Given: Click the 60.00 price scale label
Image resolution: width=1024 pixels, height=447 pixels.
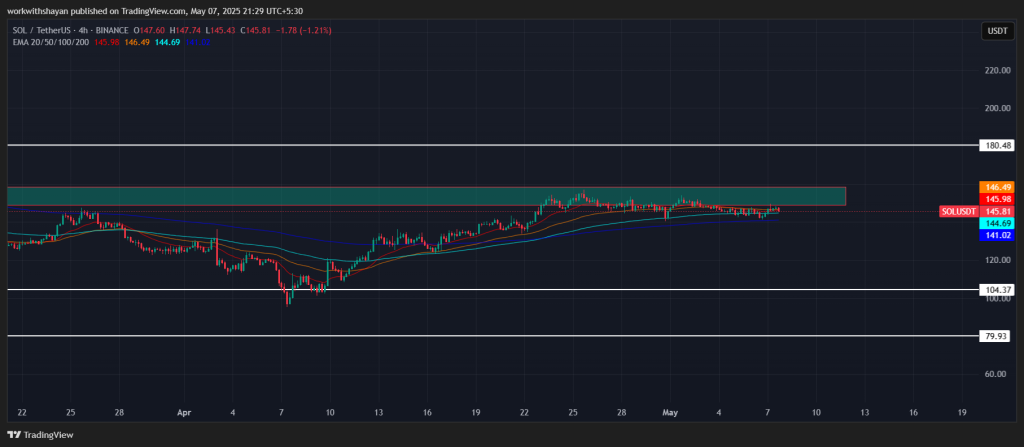Looking at the screenshot, I should pyautogui.click(x=997, y=374).
